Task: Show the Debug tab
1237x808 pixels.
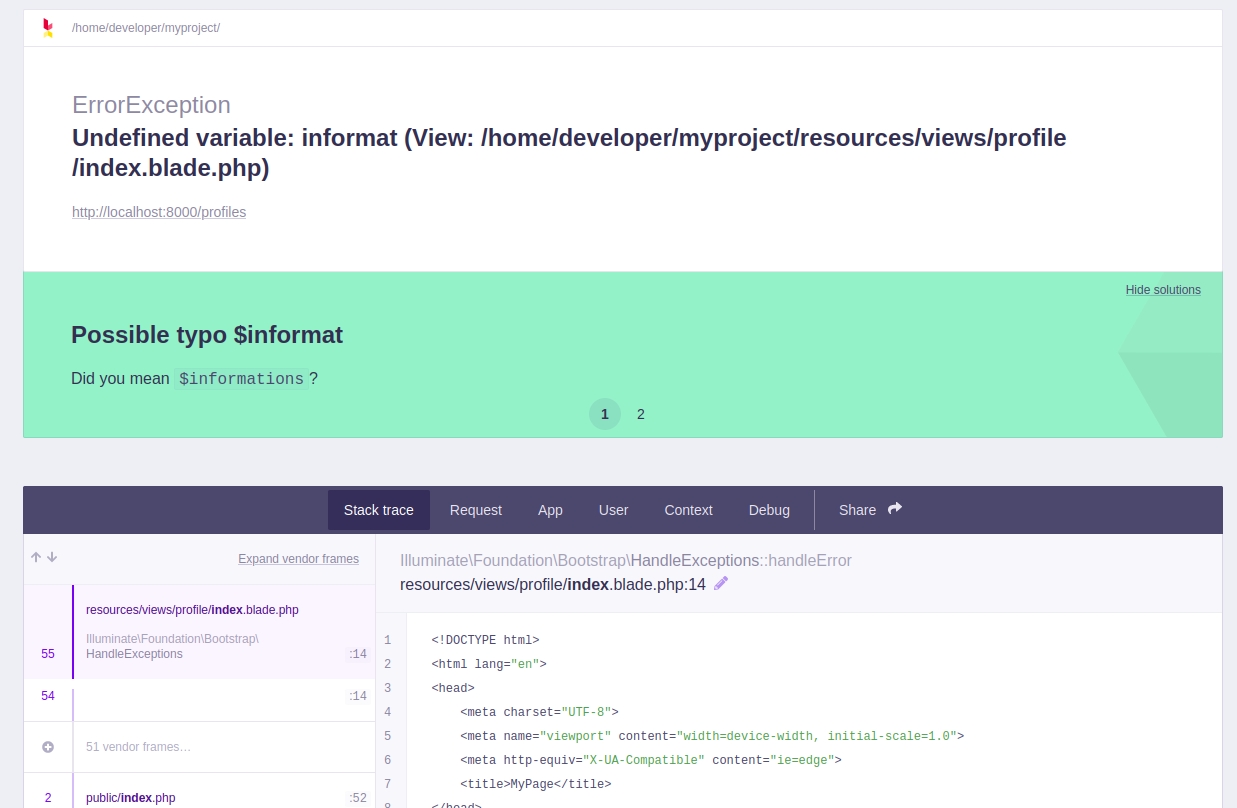Action: (769, 510)
